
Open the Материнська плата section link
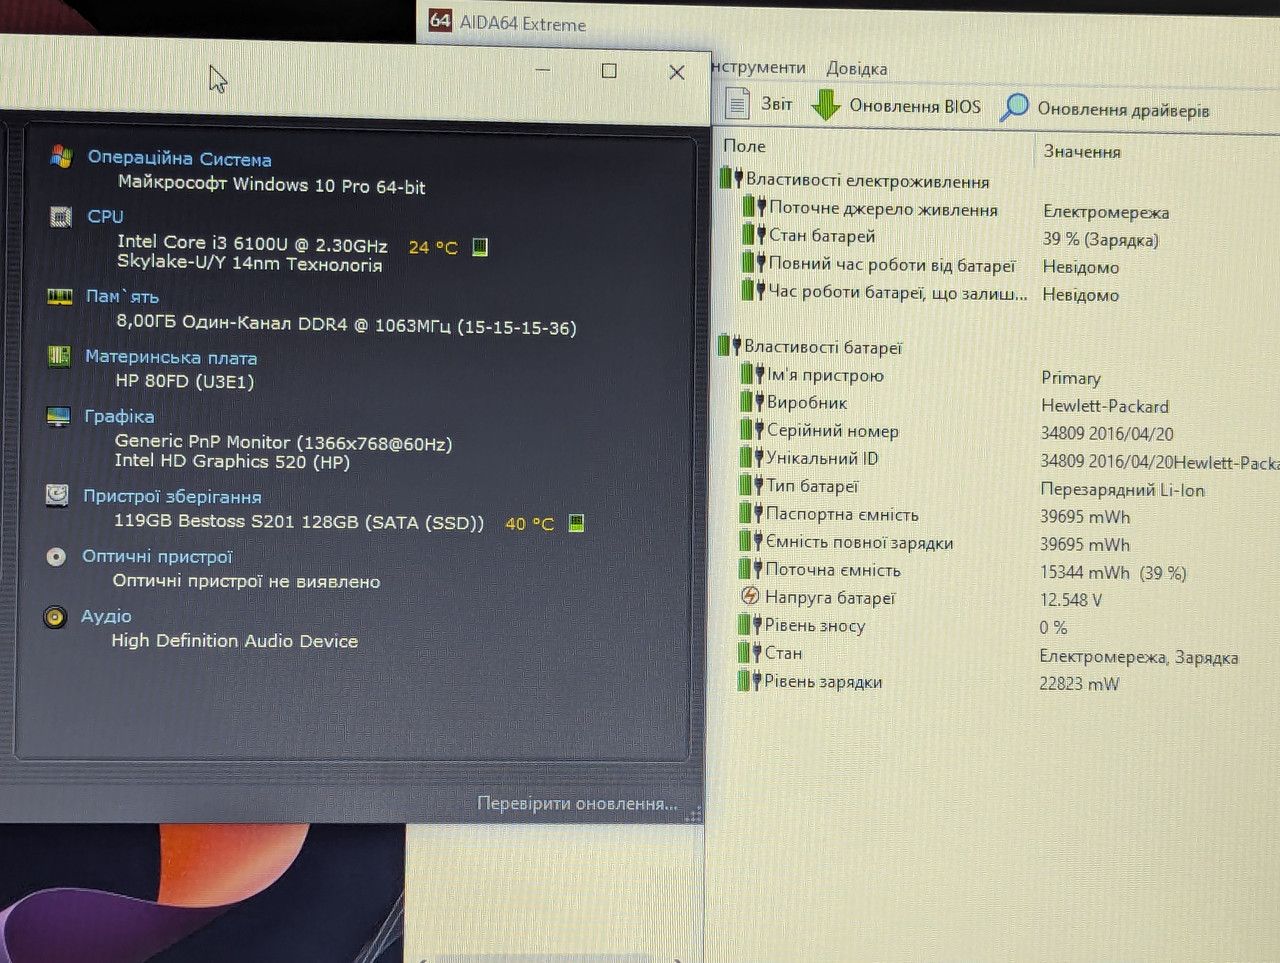point(171,357)
